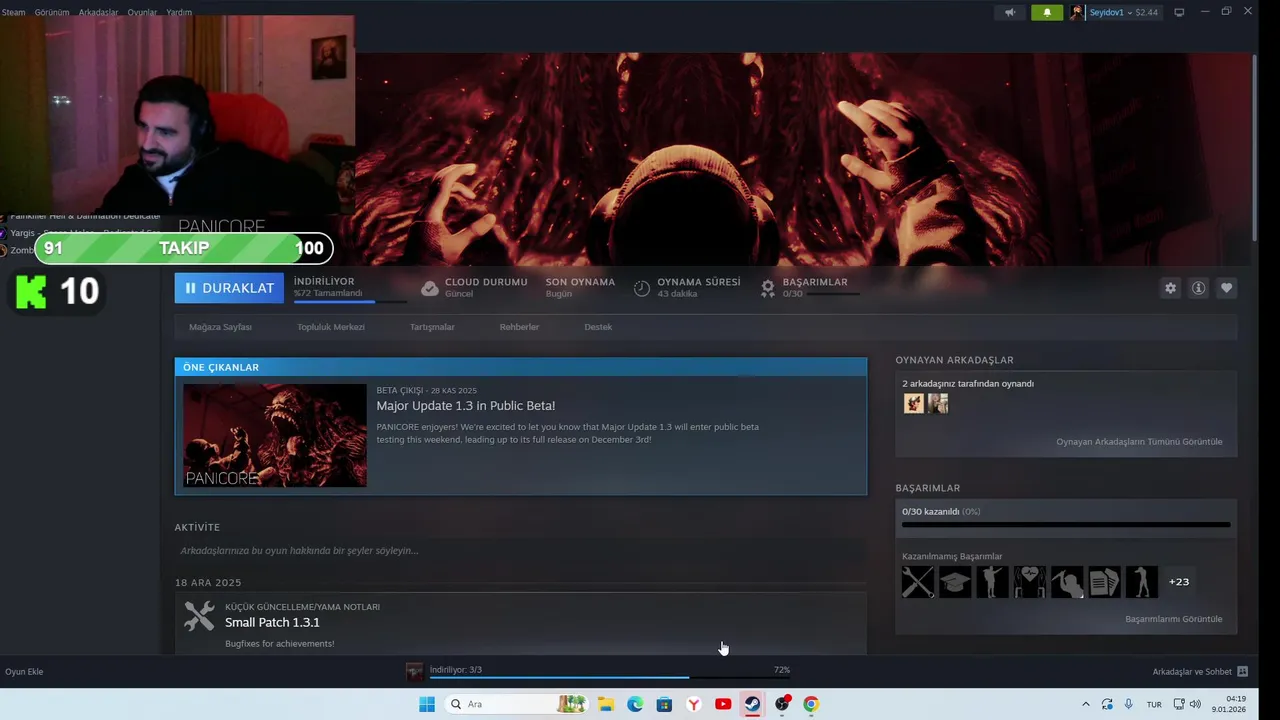The height and width of the screenshot is (720, 1280).
Task: Open Topluluk Merkezi tab
Action: tap(330, 327)
